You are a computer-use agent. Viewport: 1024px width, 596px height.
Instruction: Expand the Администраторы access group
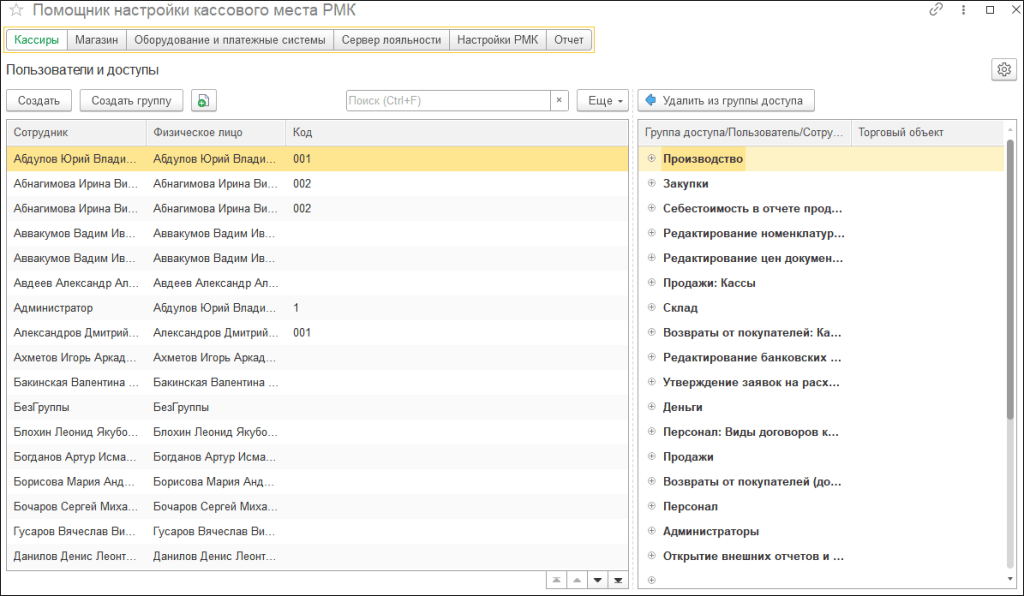[x=651, y=531]
